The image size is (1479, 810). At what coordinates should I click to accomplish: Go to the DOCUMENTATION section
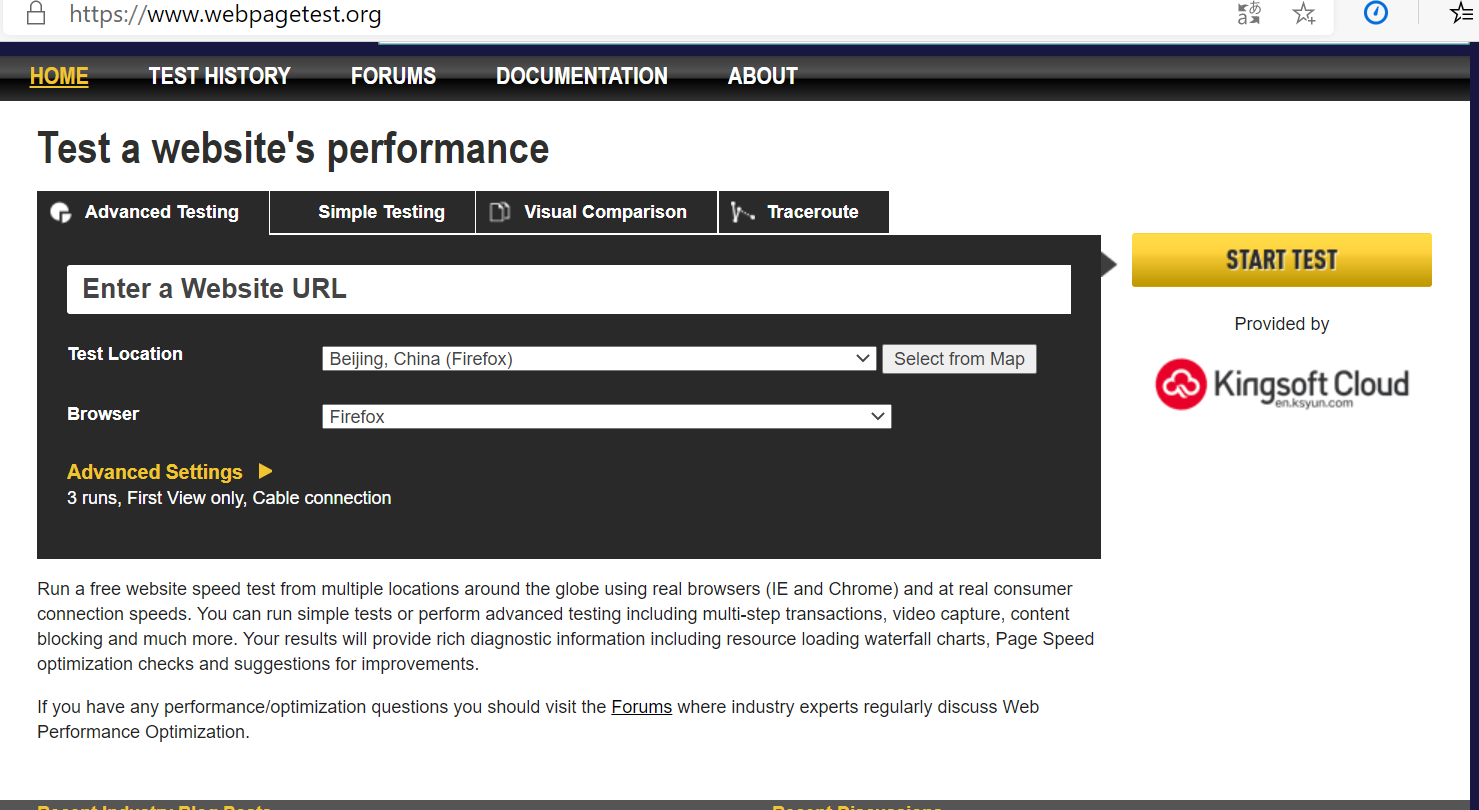coord(582,76)
